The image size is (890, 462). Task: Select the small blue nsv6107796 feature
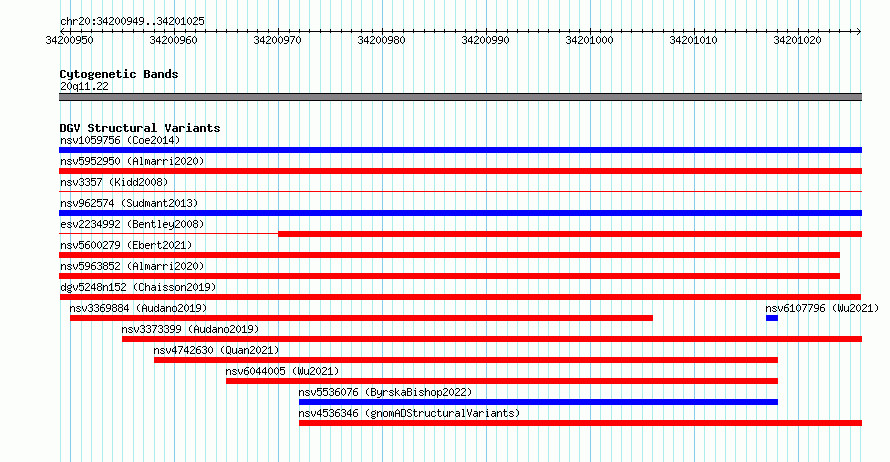click(772, 318)
